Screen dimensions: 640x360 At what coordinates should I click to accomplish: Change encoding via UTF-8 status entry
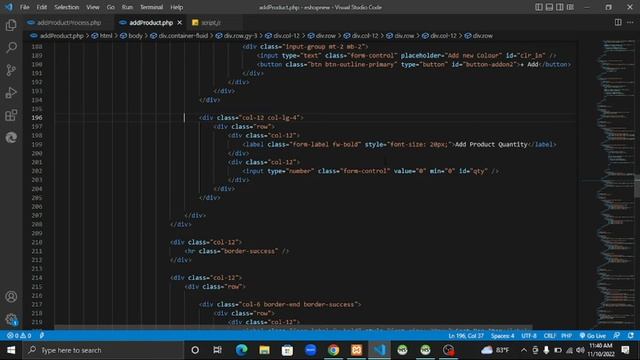(529, 336)
